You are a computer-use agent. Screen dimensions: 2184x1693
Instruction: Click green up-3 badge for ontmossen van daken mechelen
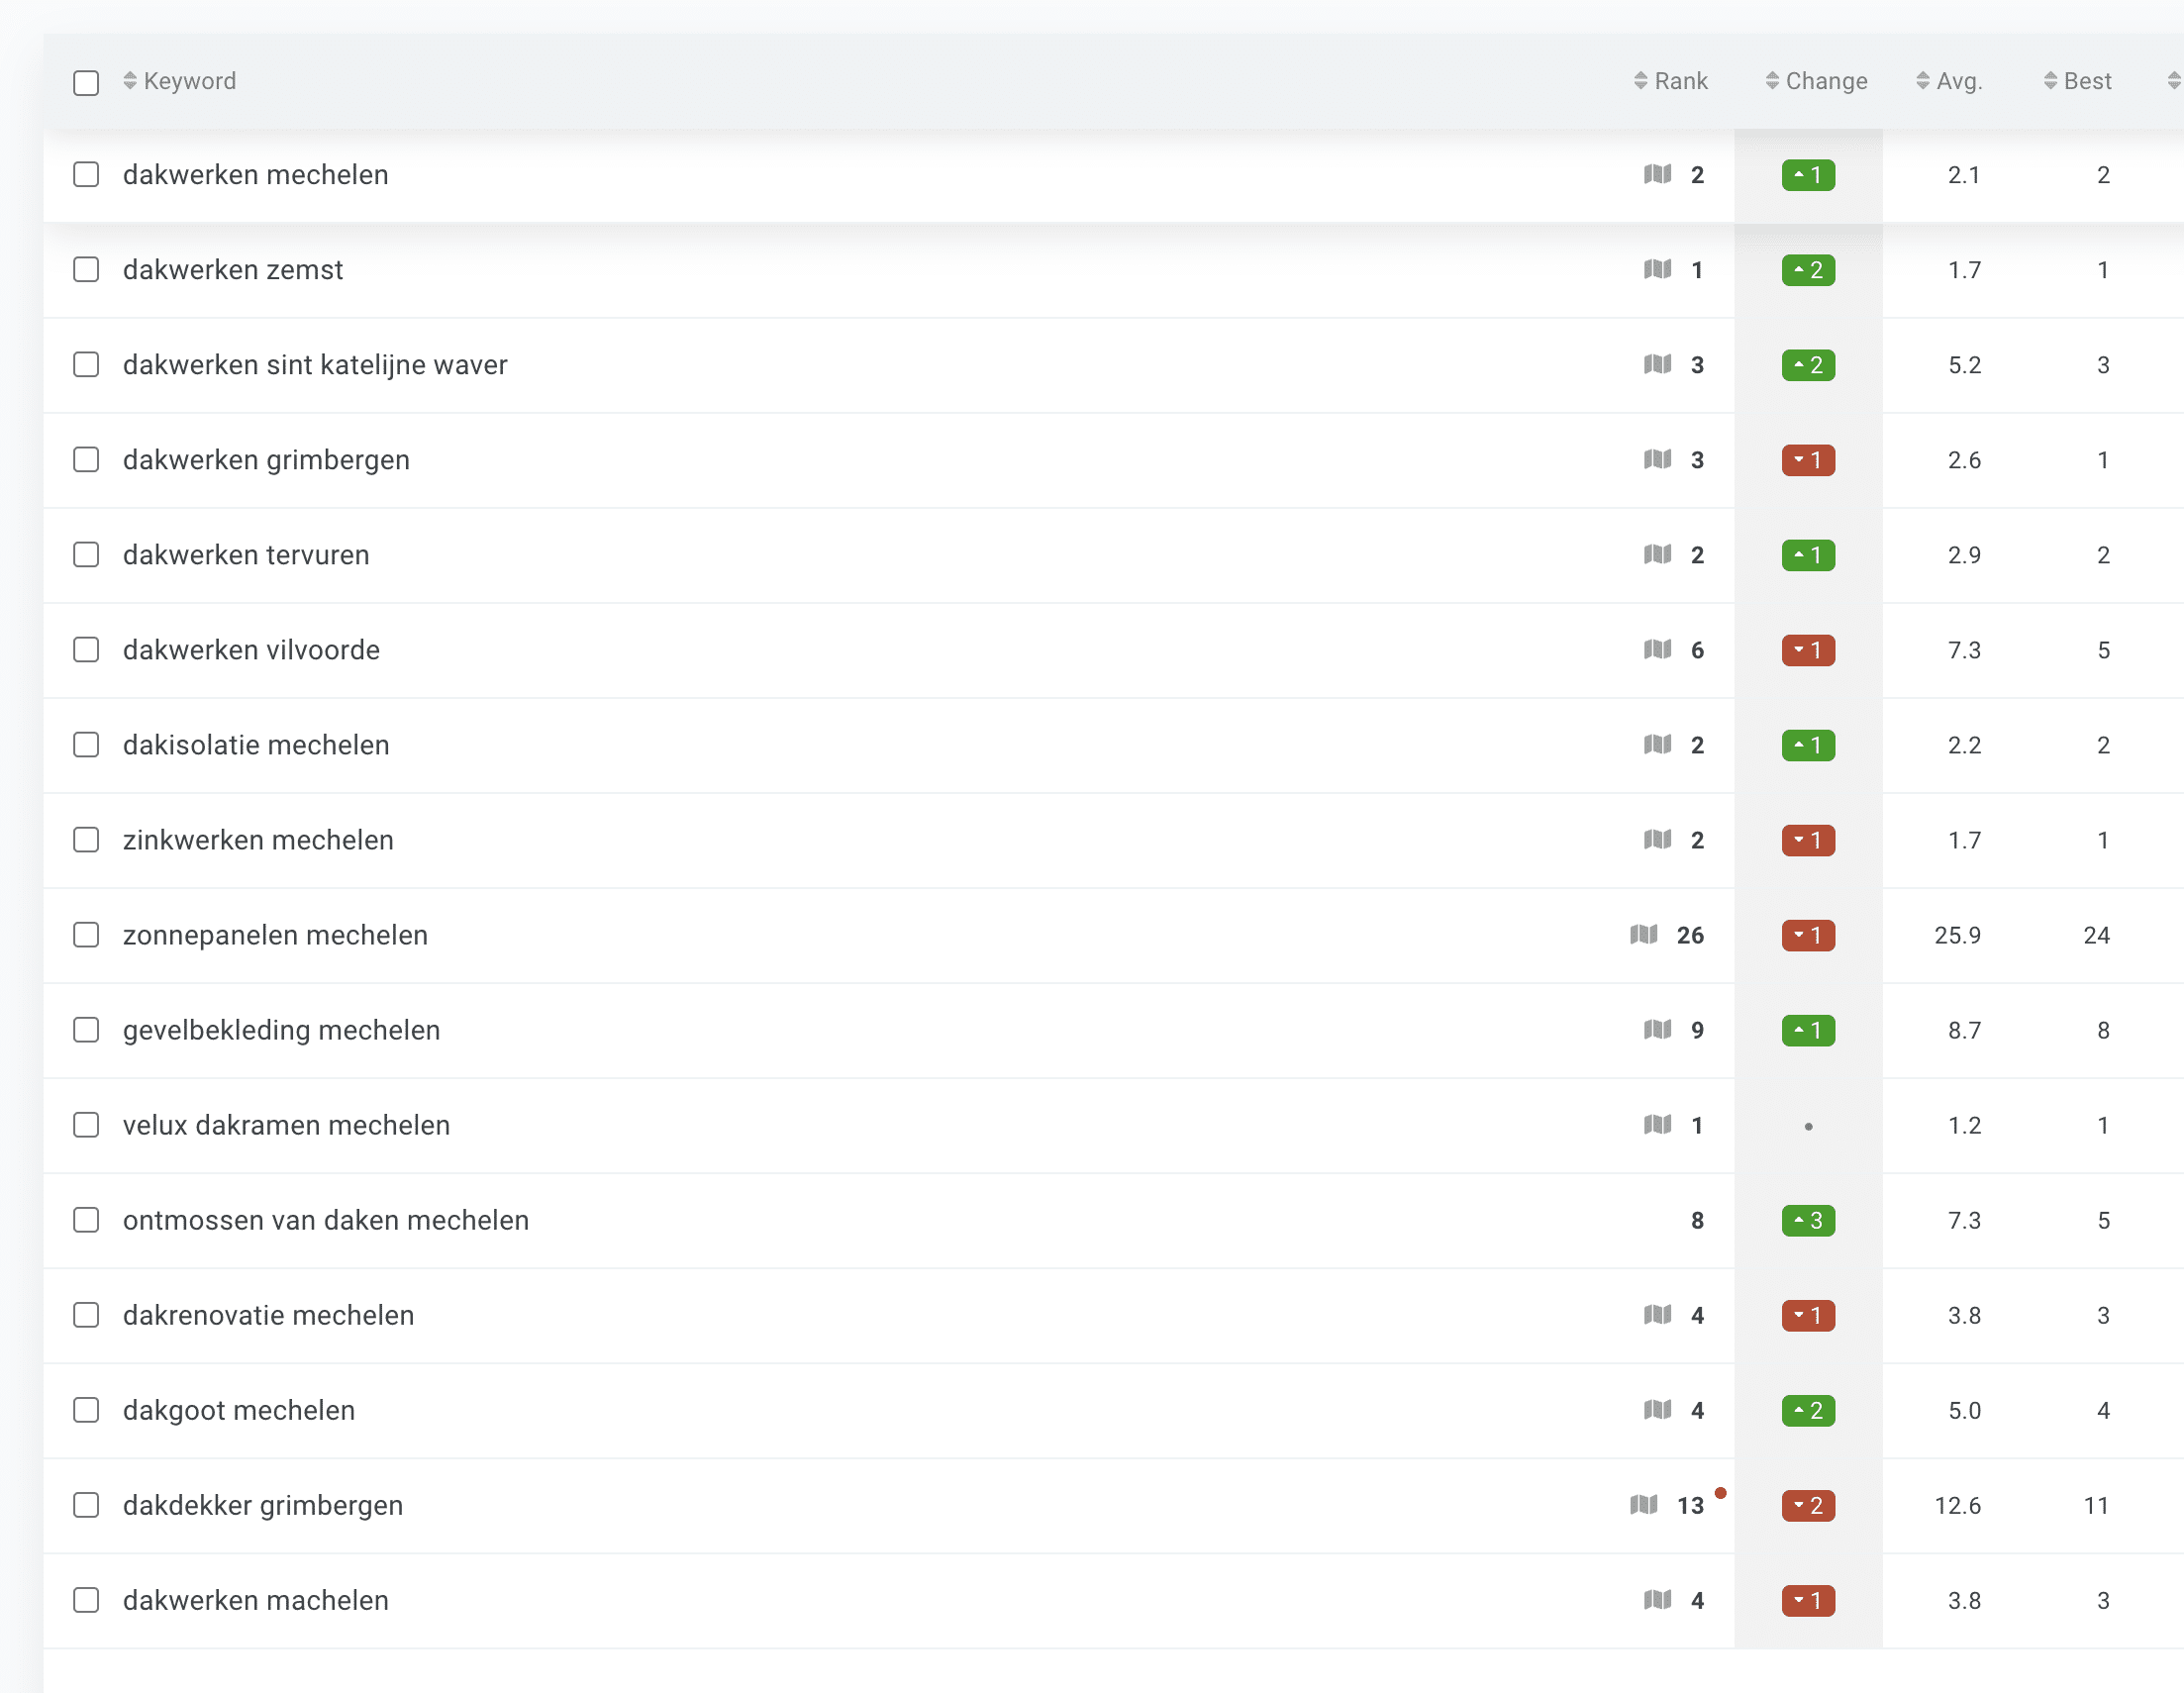click(1808, 1220)
